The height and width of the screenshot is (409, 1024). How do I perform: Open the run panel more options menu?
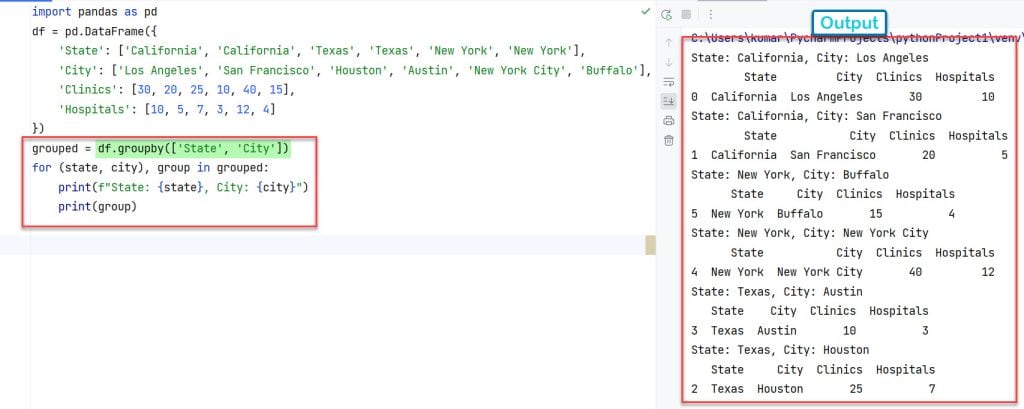[711, 14]
